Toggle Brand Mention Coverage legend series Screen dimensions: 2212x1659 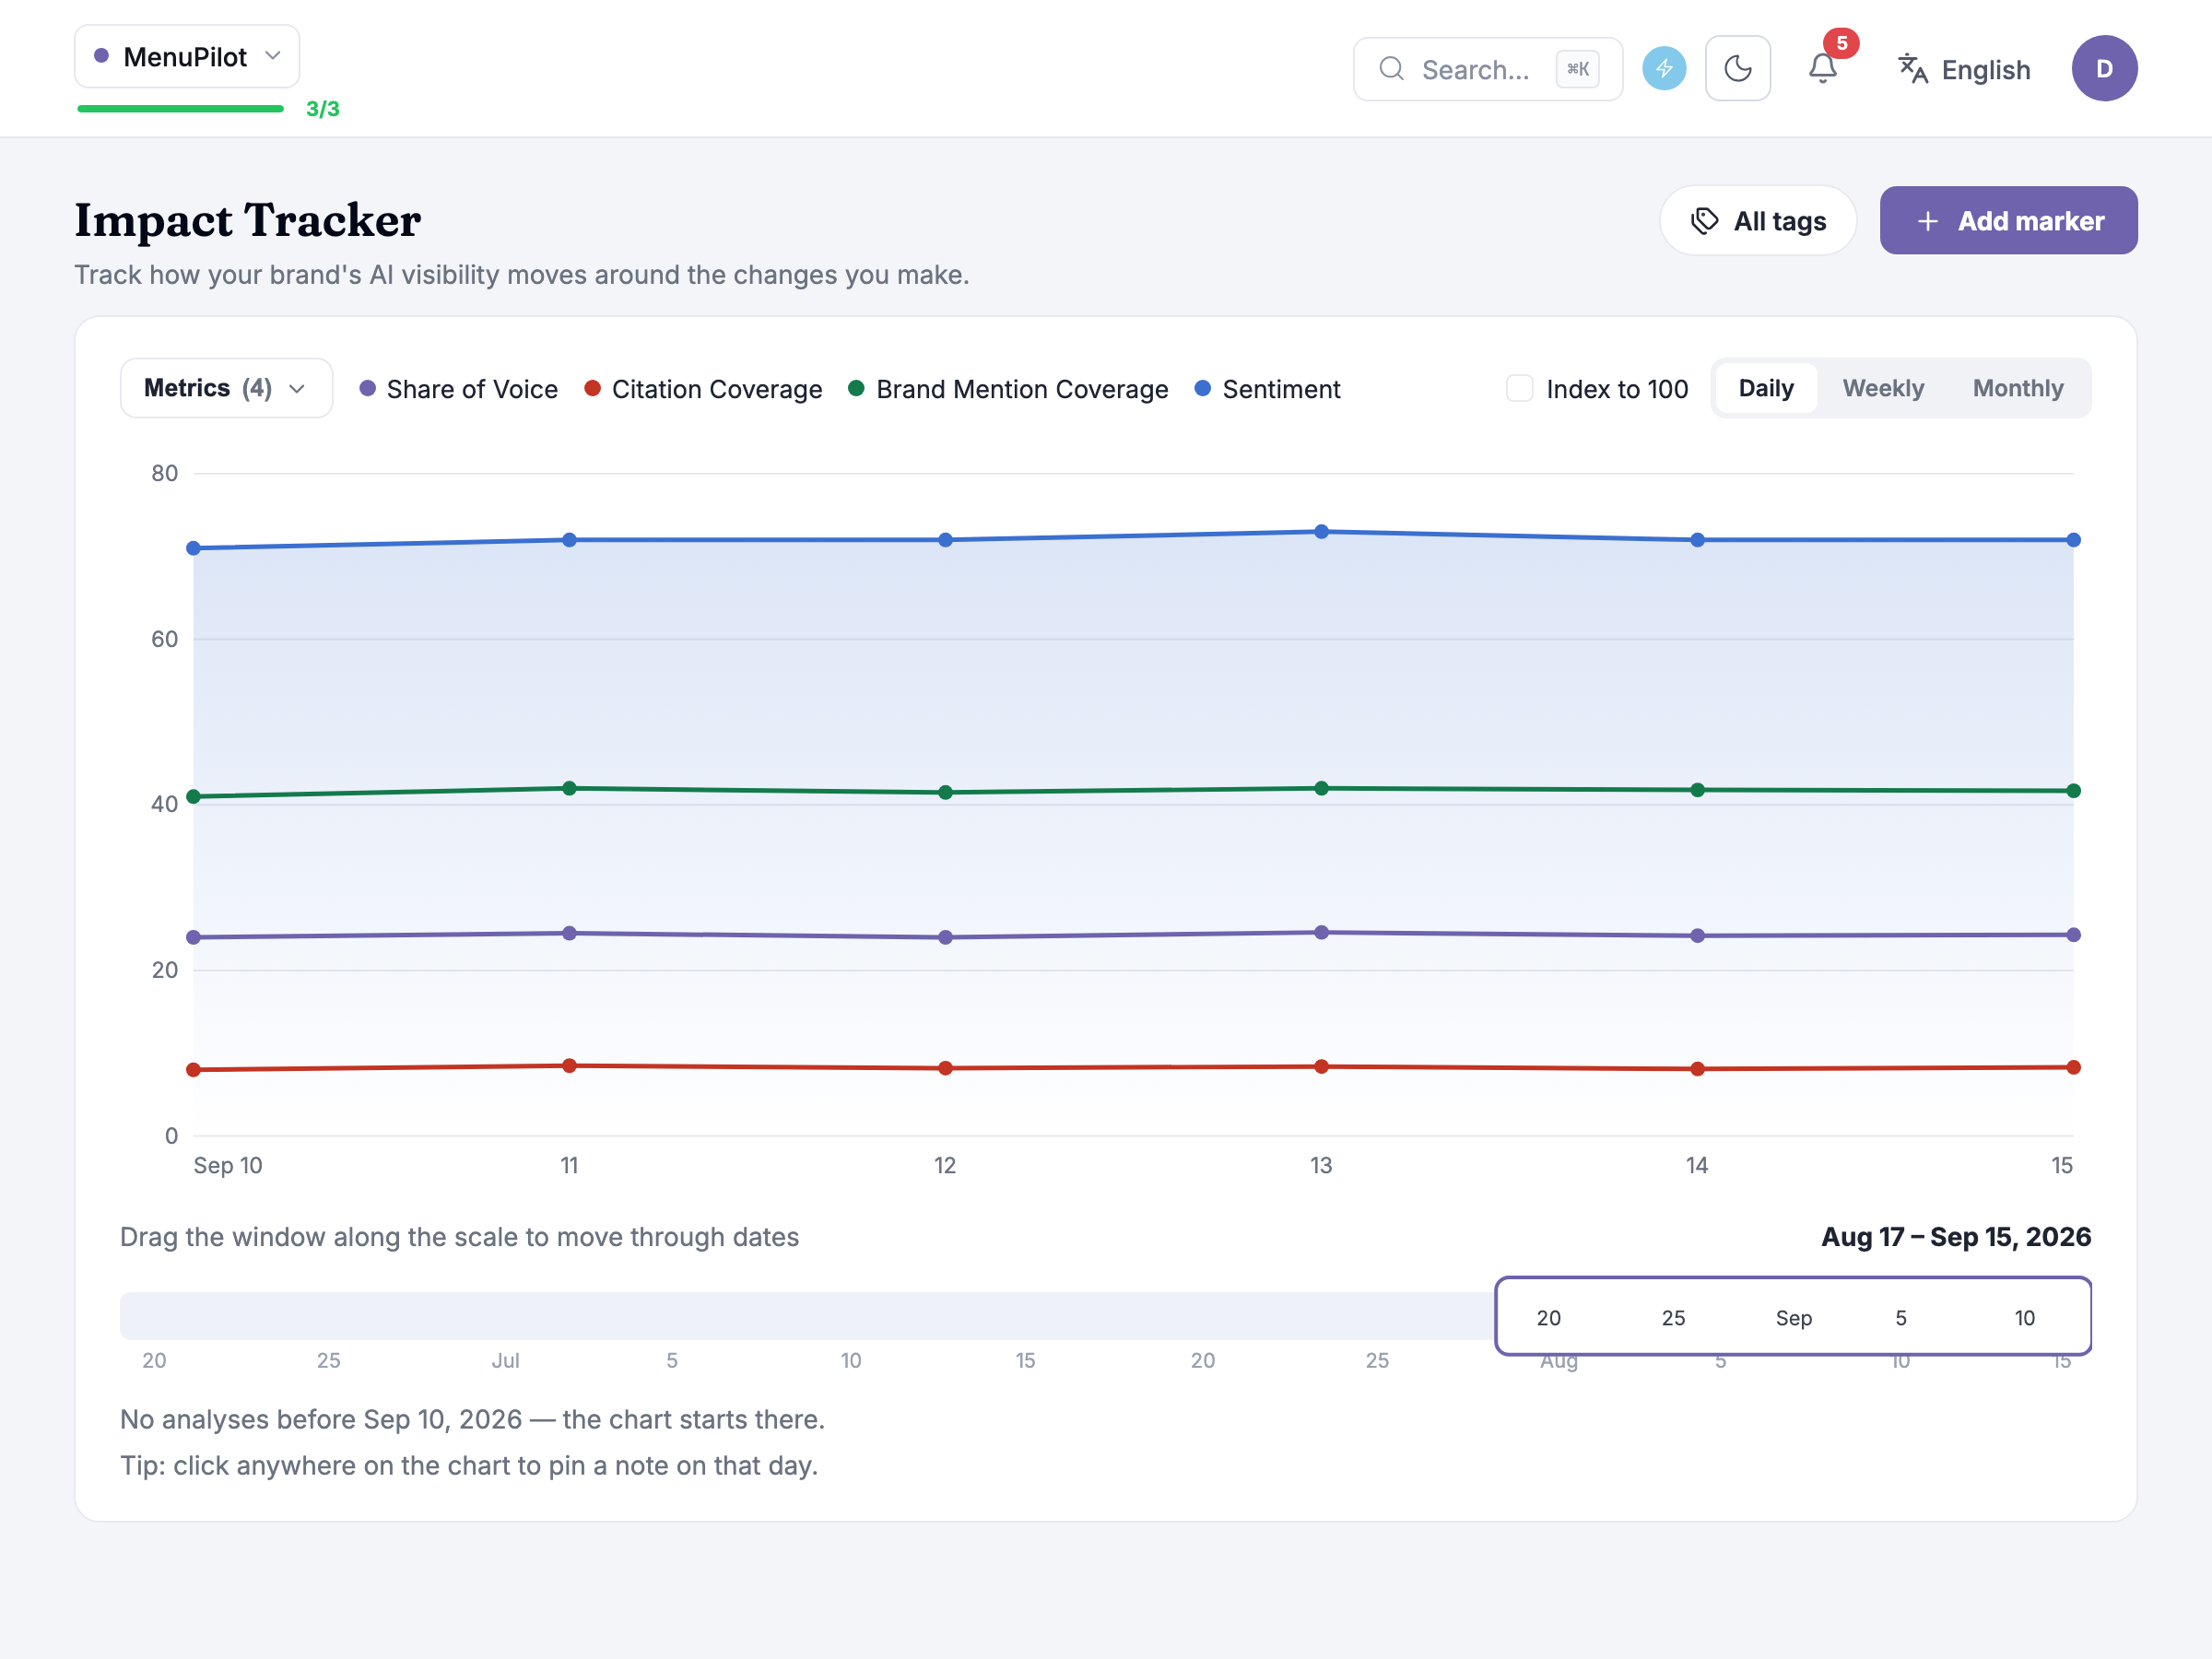click(1008, 389)
